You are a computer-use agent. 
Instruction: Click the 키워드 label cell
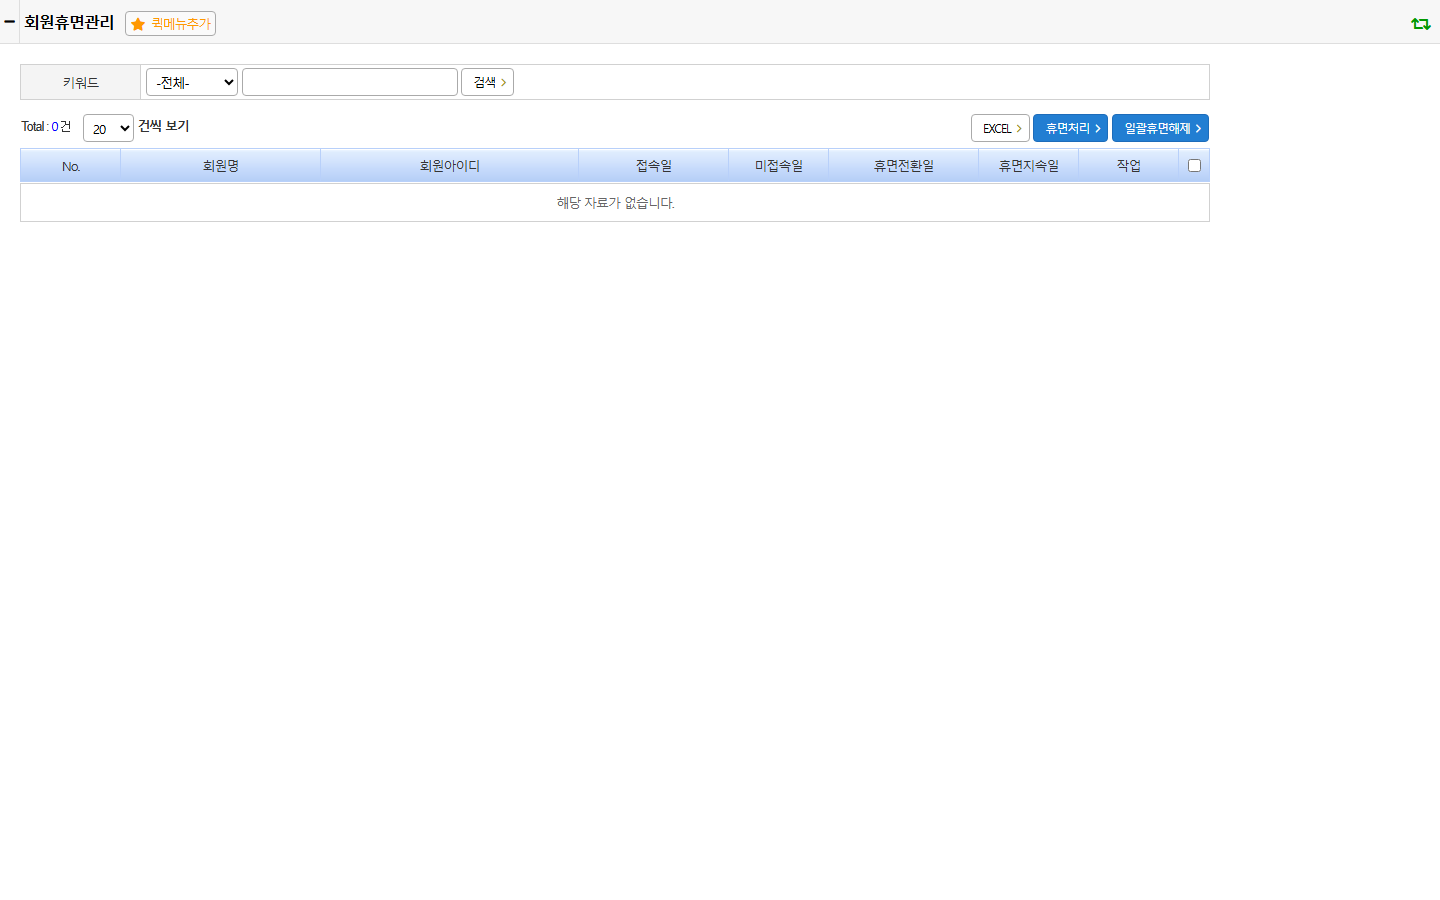[x=81, y=82]
